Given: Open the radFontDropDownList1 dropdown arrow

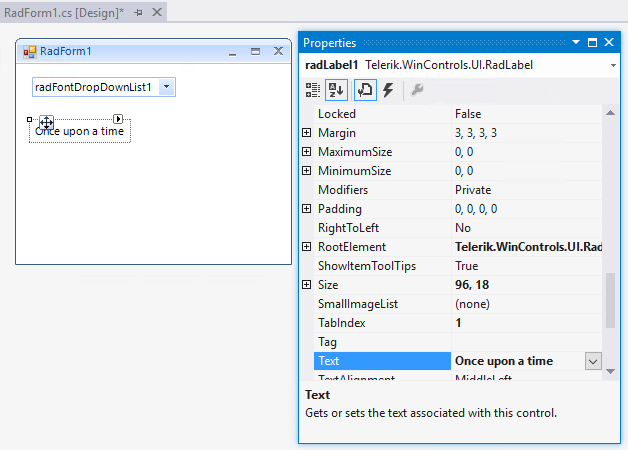Looking at the screenshot, I should (167, 87).
